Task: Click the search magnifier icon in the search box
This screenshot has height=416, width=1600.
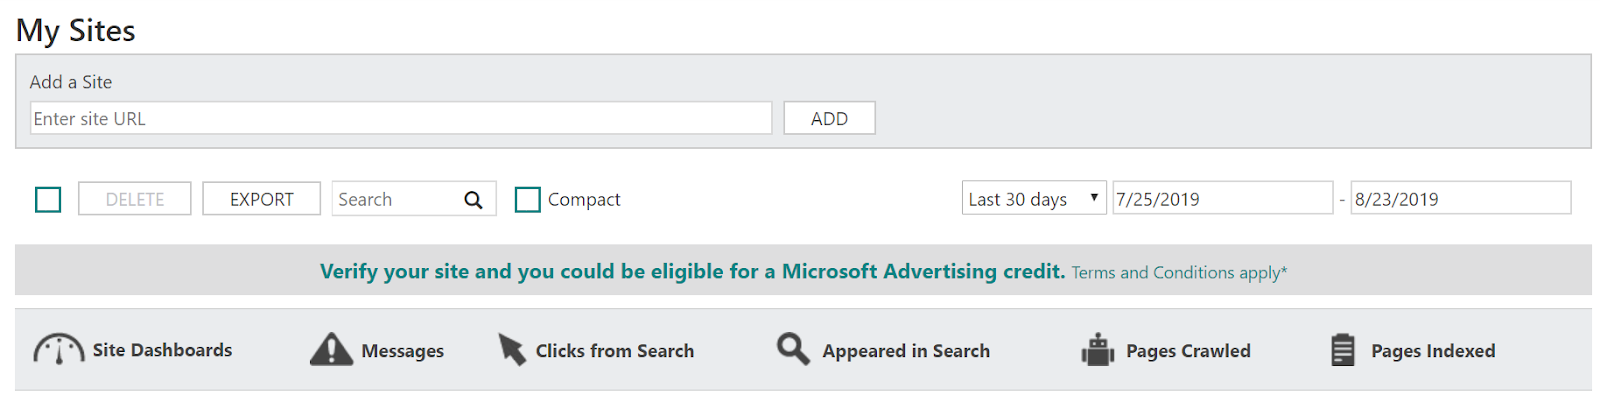Action: [x=473, y=200]
